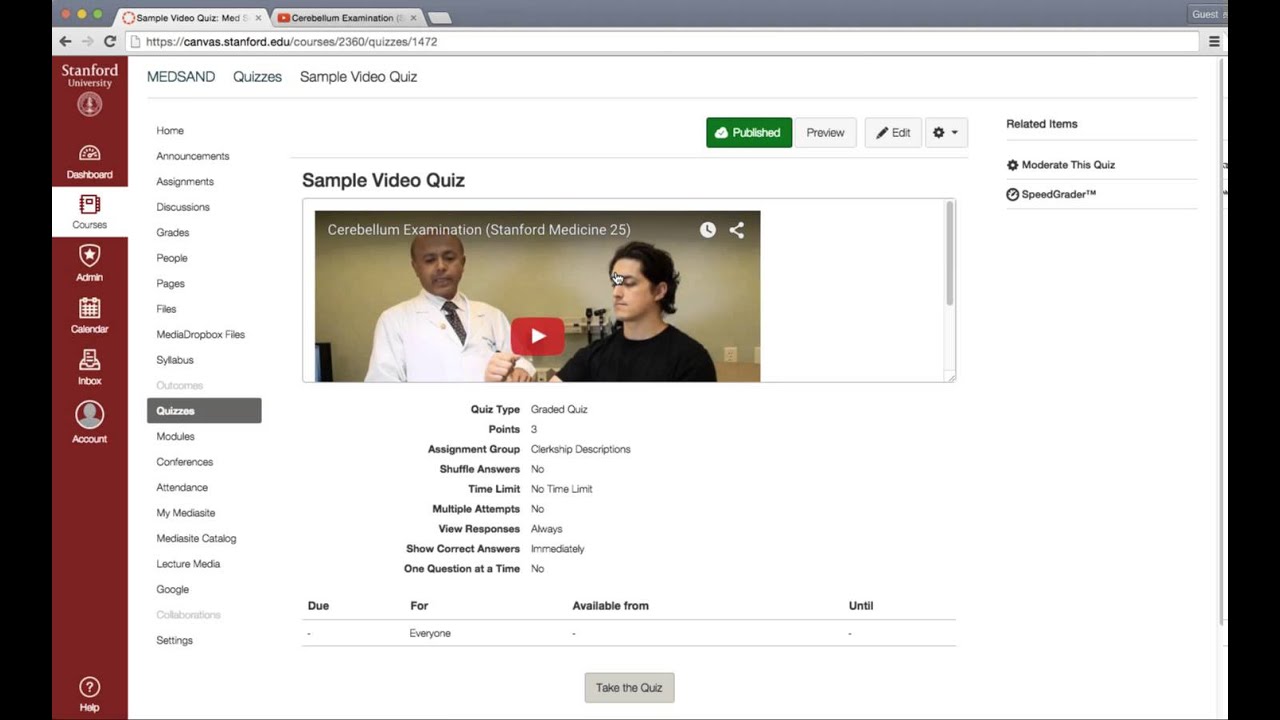Viewport: 1280px width, 720px height.
Task: Reload the page with the refresh icon
Action: point(110,42)
